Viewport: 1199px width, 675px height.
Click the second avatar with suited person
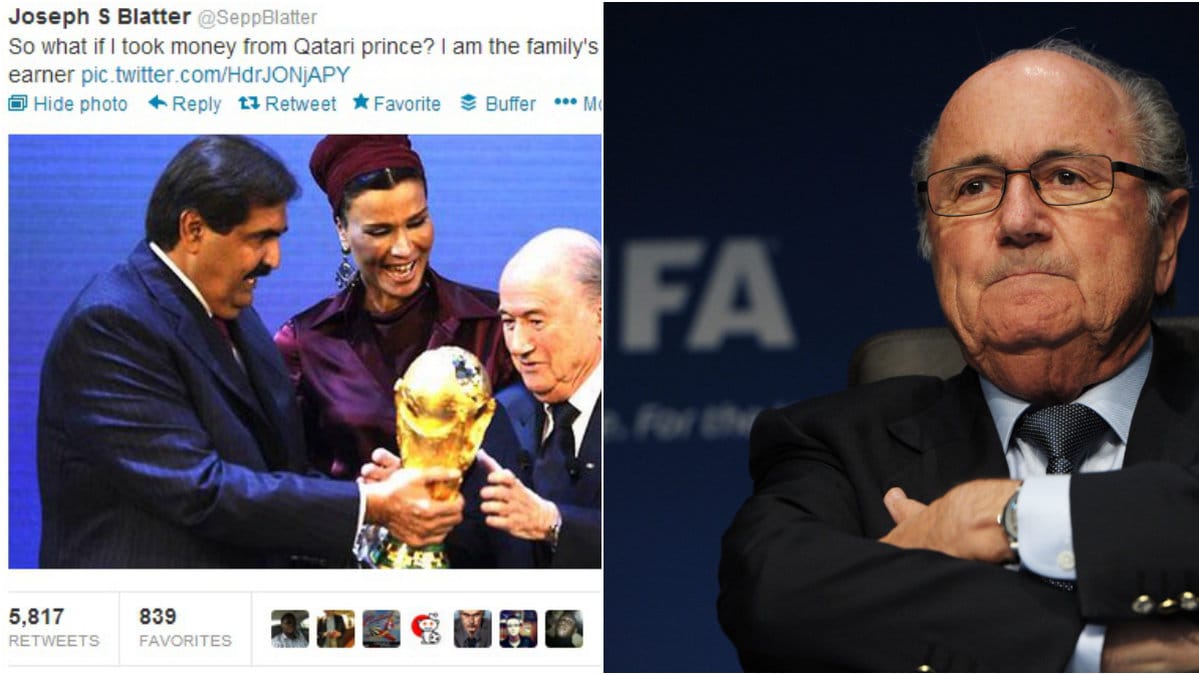click(336, 628)
